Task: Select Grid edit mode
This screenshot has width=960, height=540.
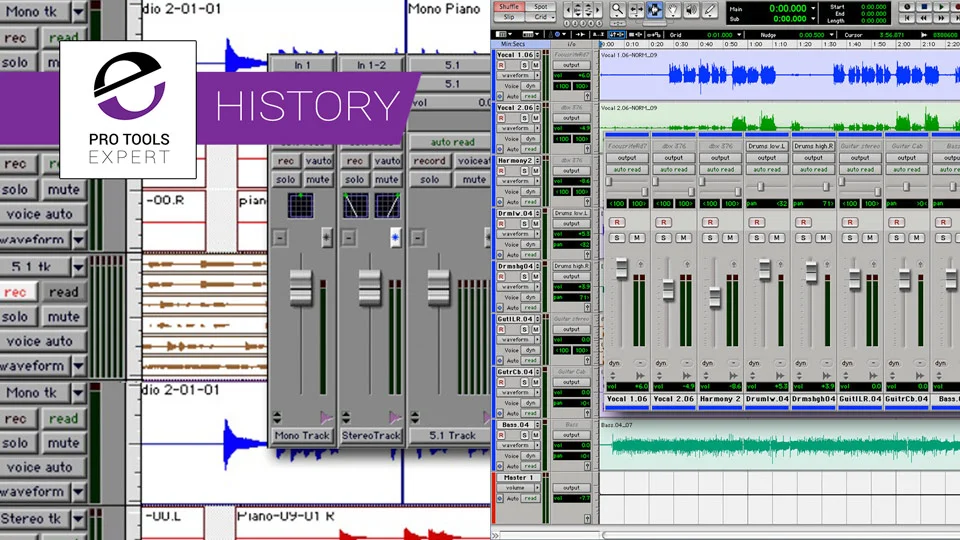Action: 540,17
